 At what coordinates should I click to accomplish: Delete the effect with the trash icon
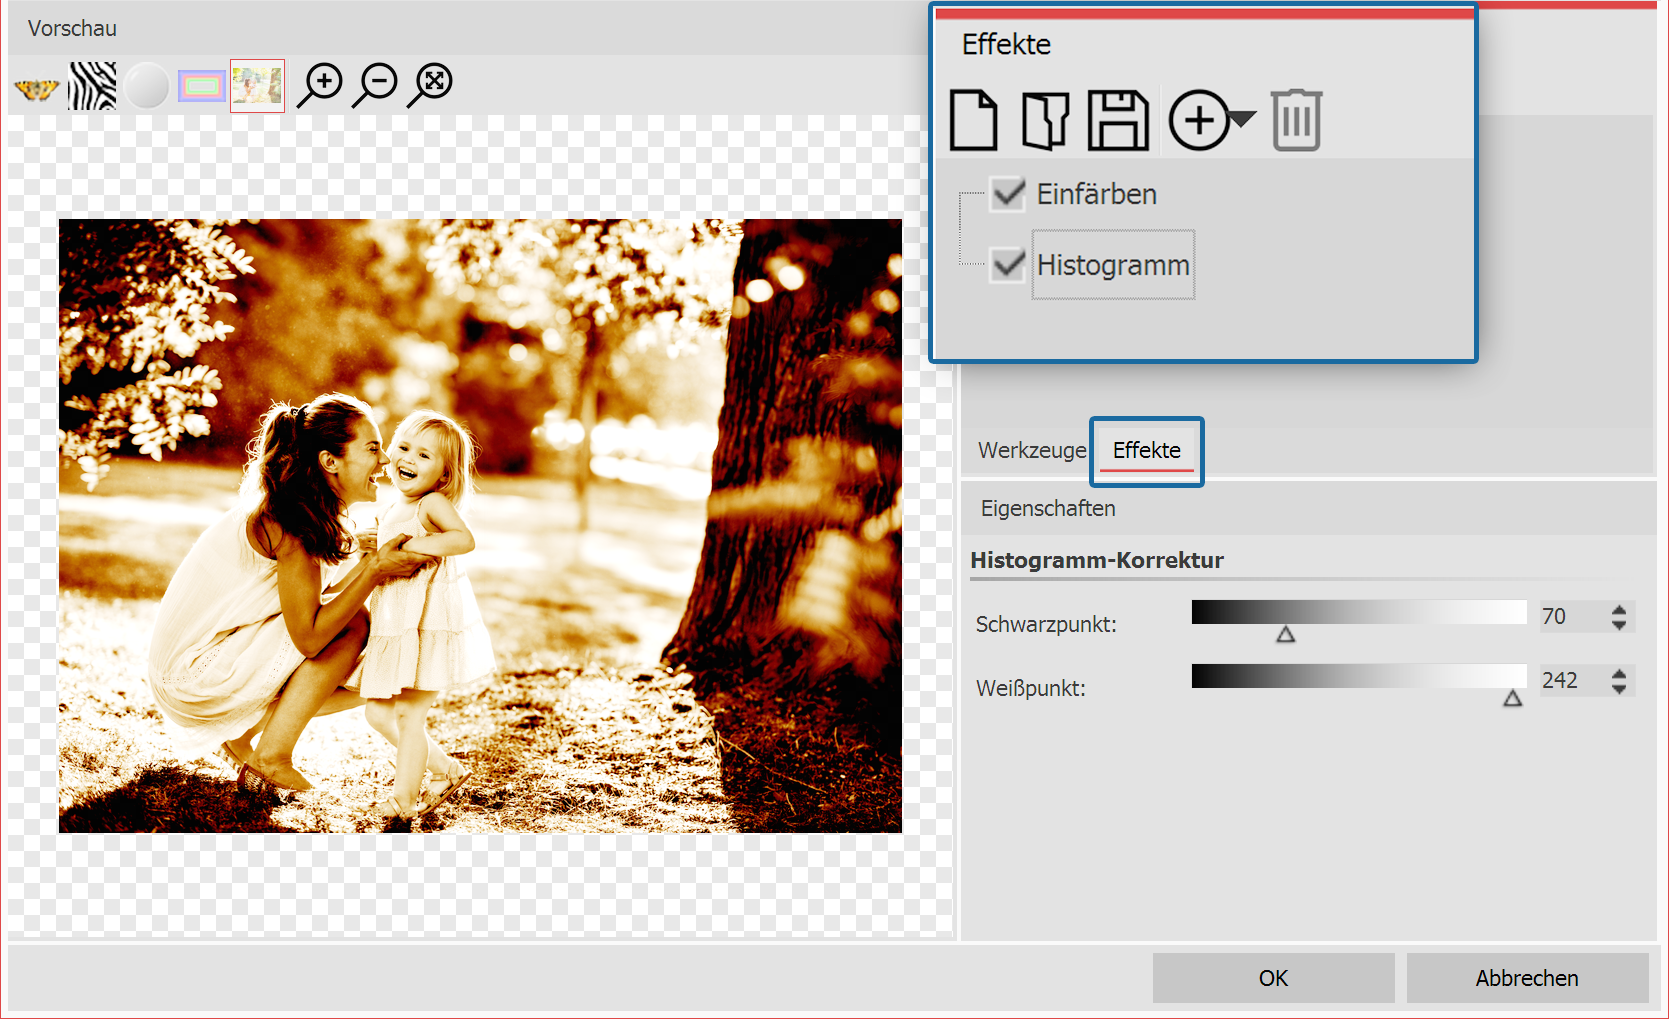[1295, 119]
